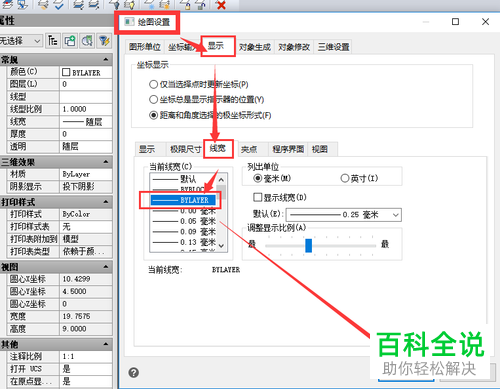Collapse the 常规 properties section
The height and width of the screenshot is (389, 500).
tap(106, 60)
